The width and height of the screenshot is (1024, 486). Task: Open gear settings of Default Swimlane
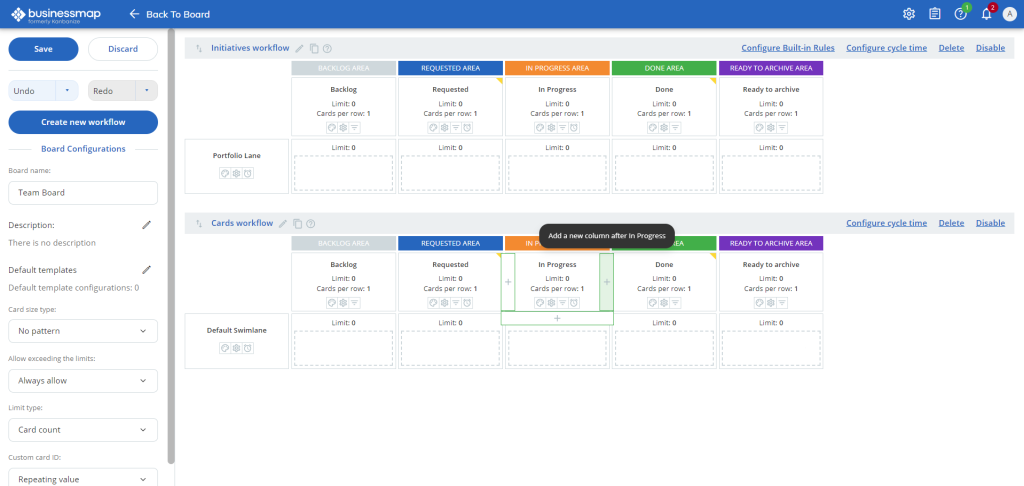click(x=236, y=349)
